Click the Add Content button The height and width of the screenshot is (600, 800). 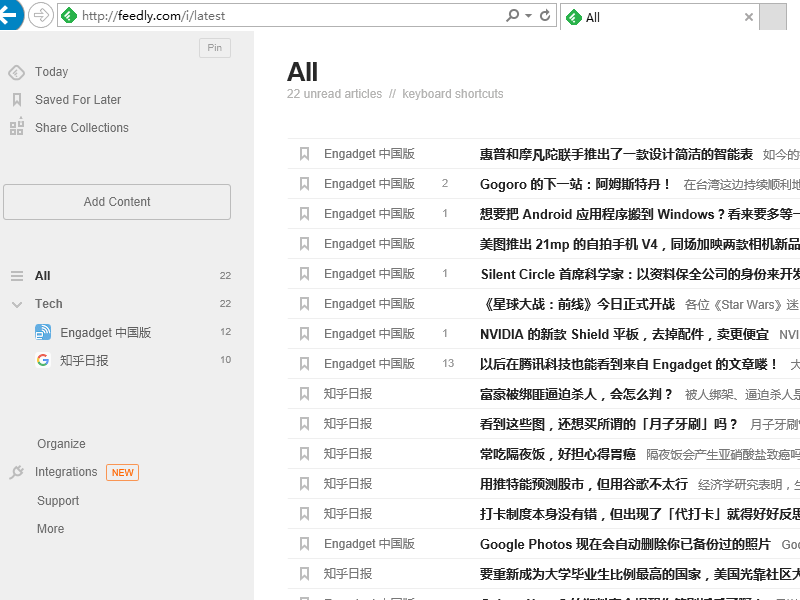click(x=117, y=202)
